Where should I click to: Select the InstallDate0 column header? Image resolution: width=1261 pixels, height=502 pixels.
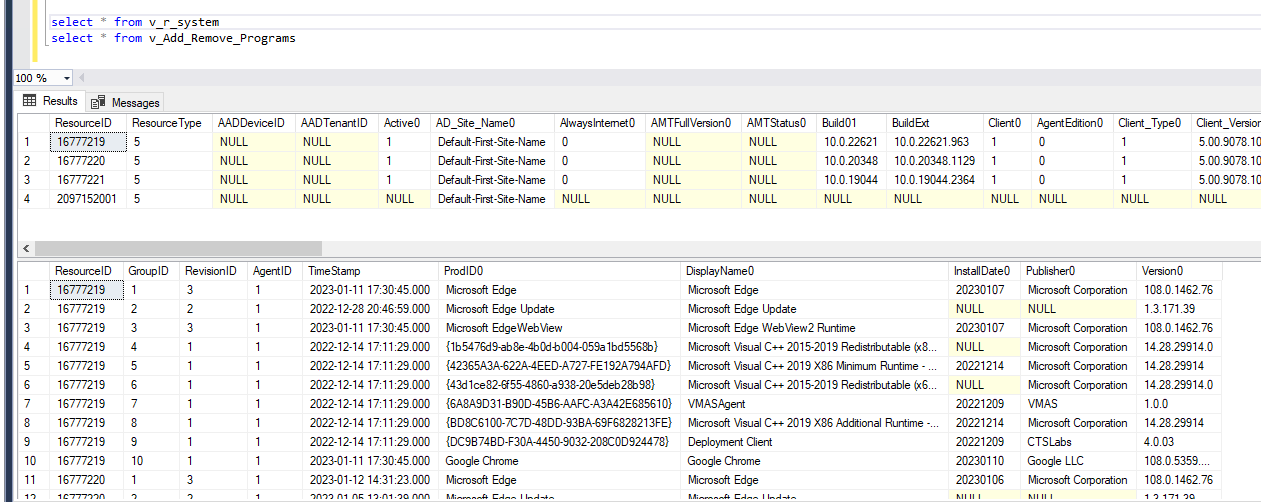coord(987,271)
